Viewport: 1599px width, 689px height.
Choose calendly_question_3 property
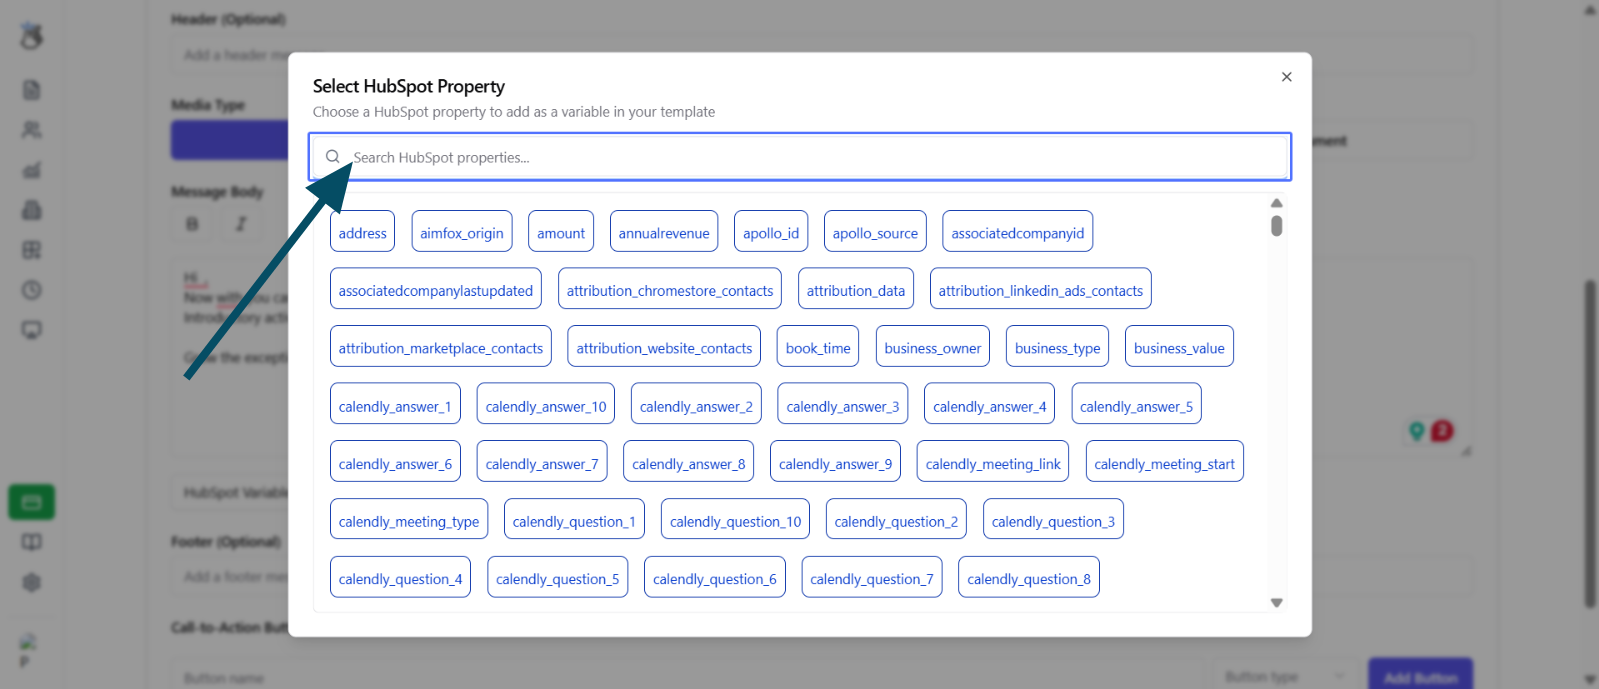coord(1053,520)
